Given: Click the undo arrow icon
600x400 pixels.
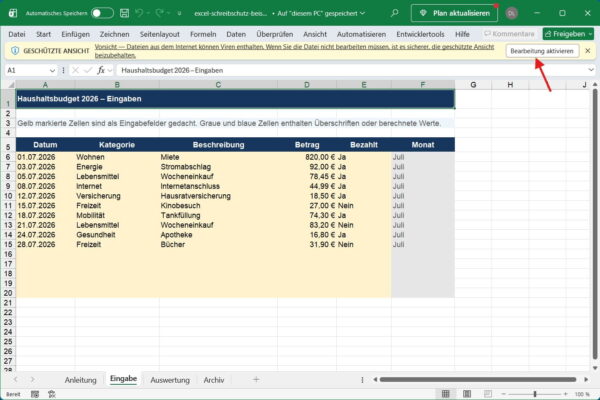Looking at the screenshot, I should pyautogui.click(x=139, y=13).
